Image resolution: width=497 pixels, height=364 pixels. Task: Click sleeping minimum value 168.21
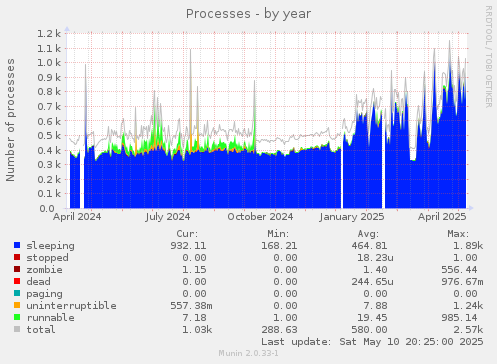pos(279,246)
